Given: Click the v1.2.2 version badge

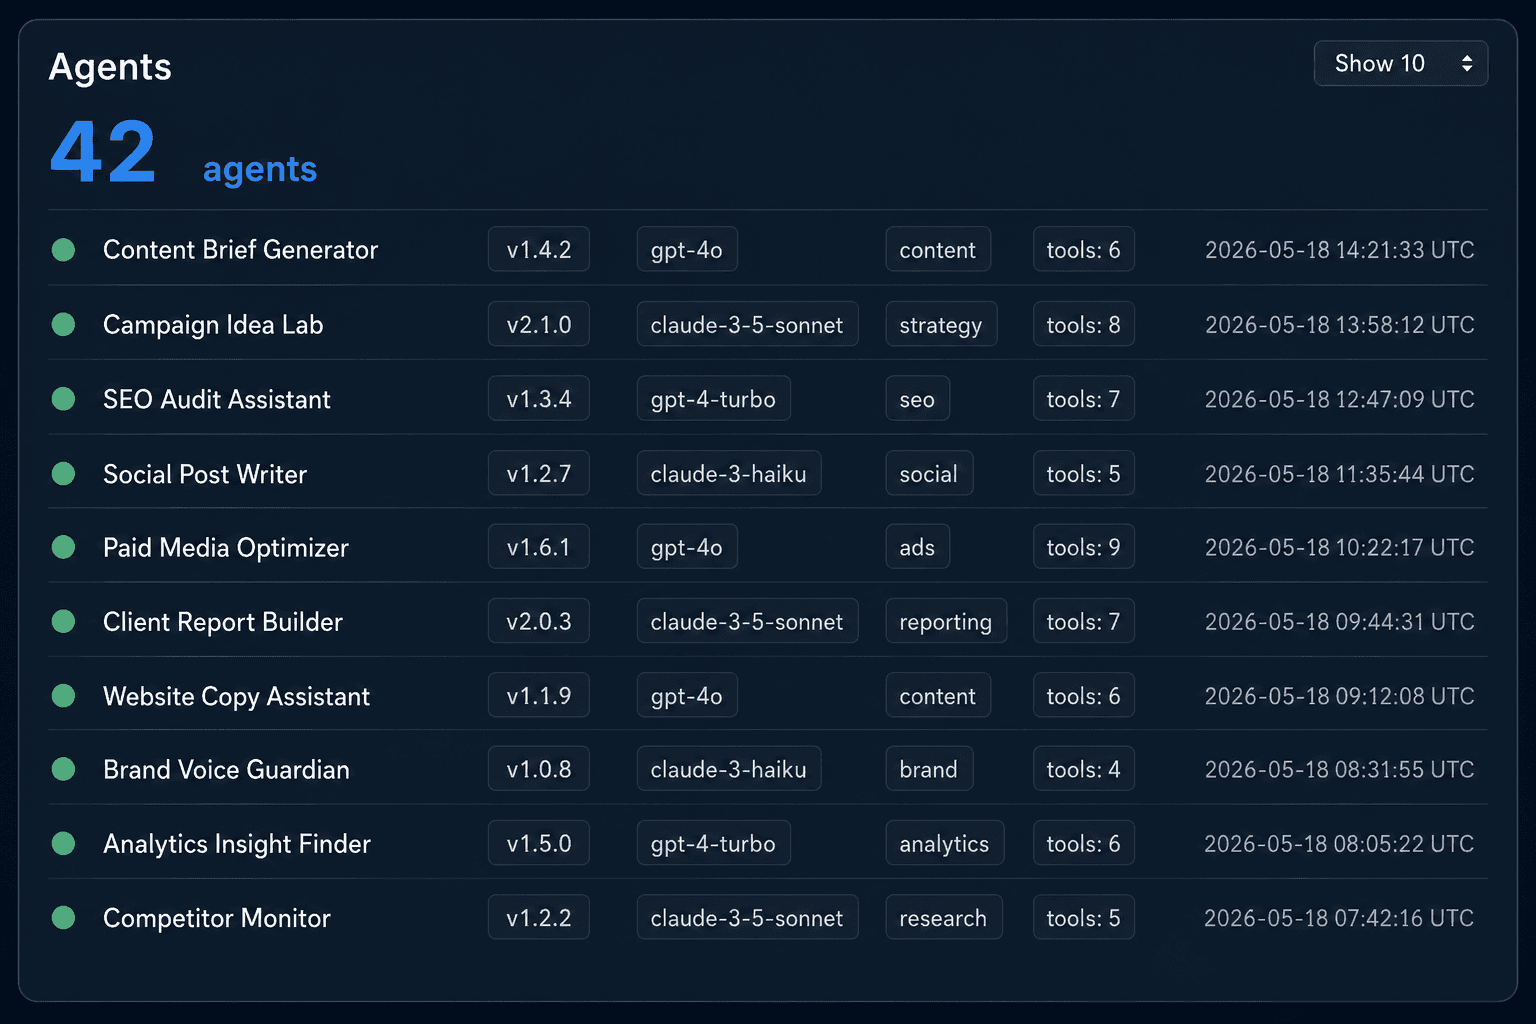Looking at the screenshot, I should (x=539, y=917).
